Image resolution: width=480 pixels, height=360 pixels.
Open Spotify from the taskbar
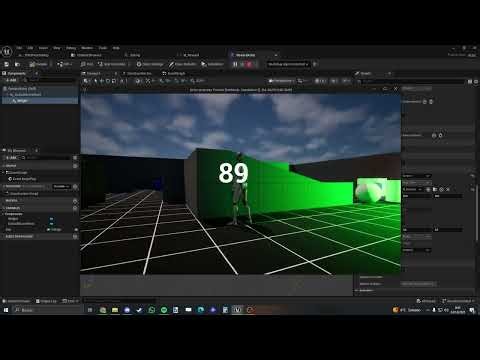coord(164,310)
